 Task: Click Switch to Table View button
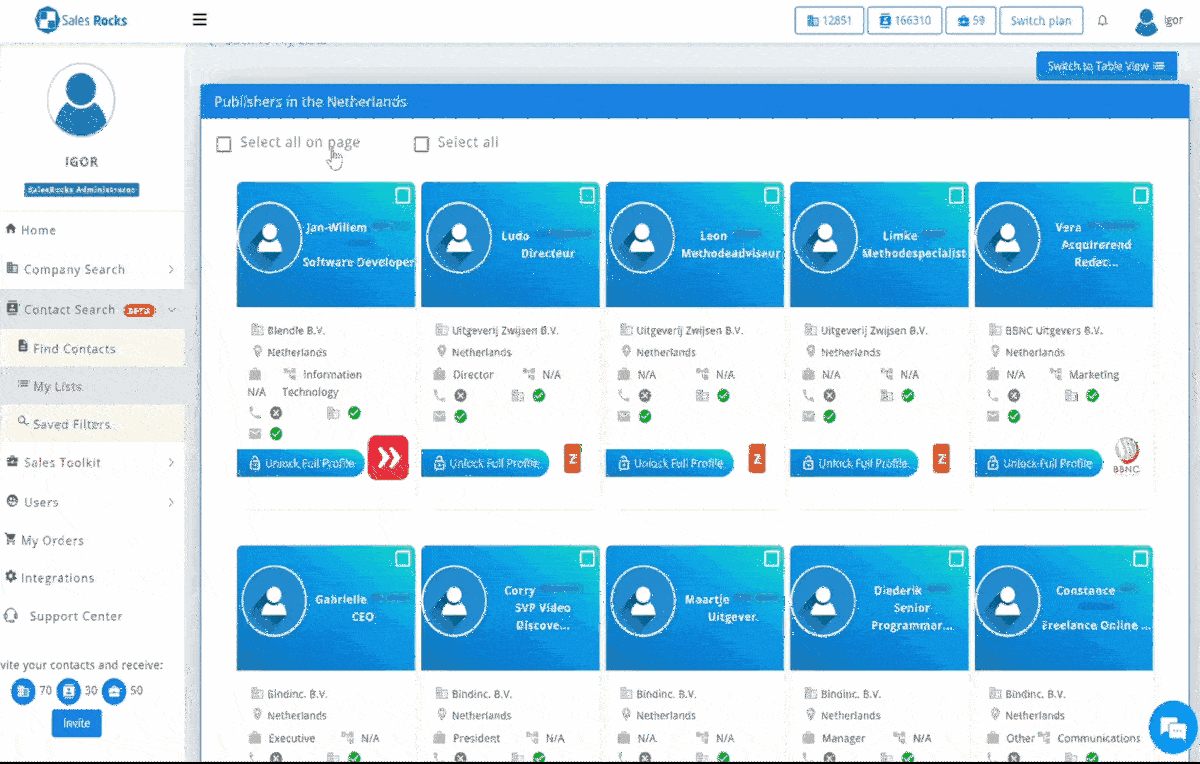pos(1106,67)
